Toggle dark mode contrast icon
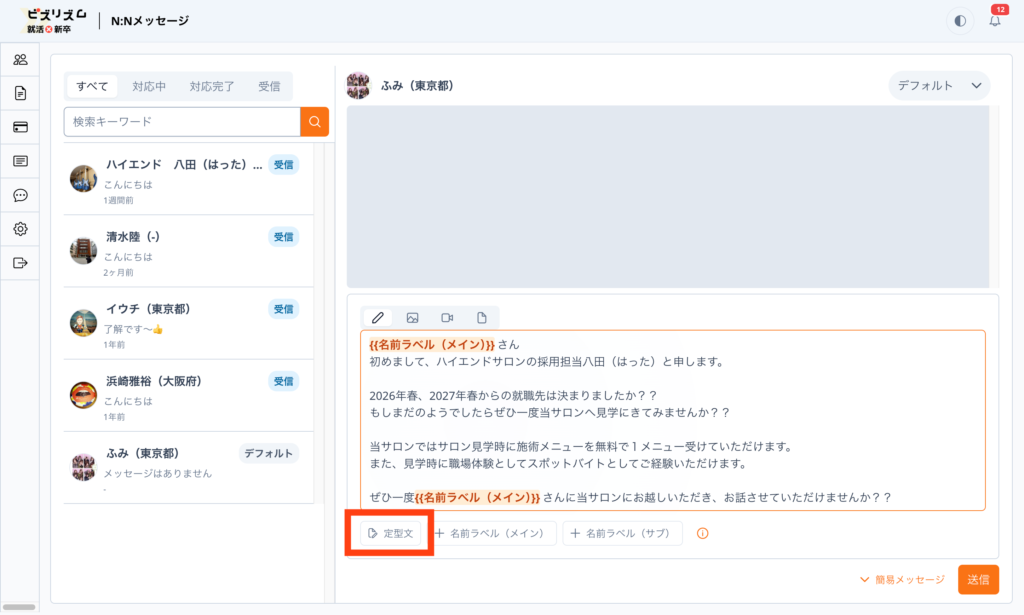 tap(960, 21)
